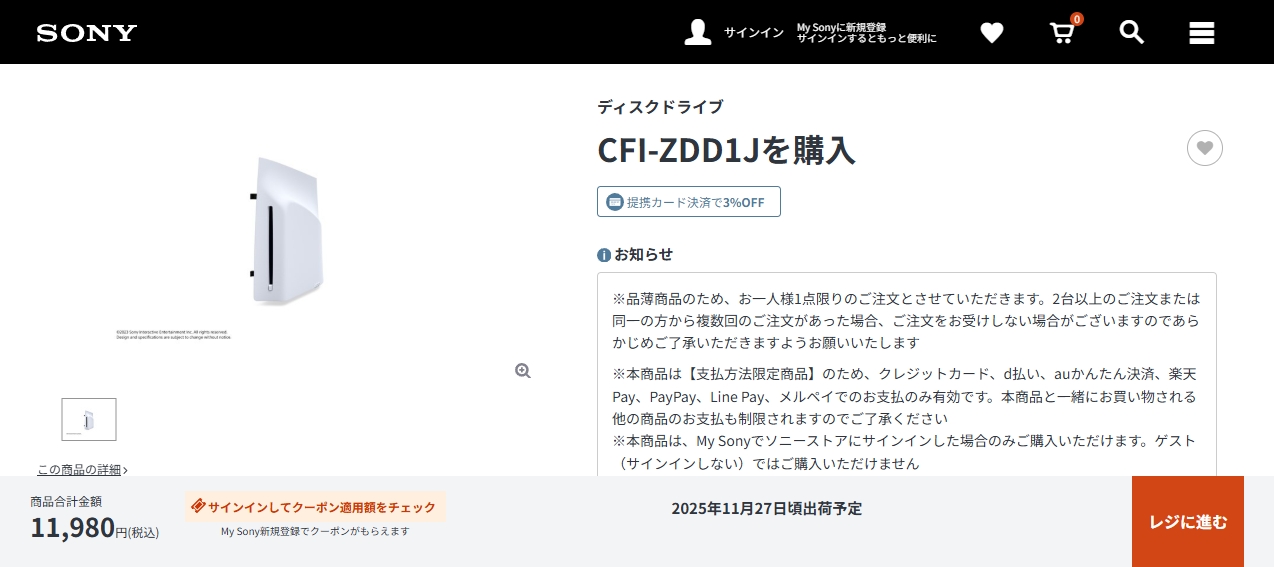Click the zoom-in magnifier under product image

pos(522,371)
